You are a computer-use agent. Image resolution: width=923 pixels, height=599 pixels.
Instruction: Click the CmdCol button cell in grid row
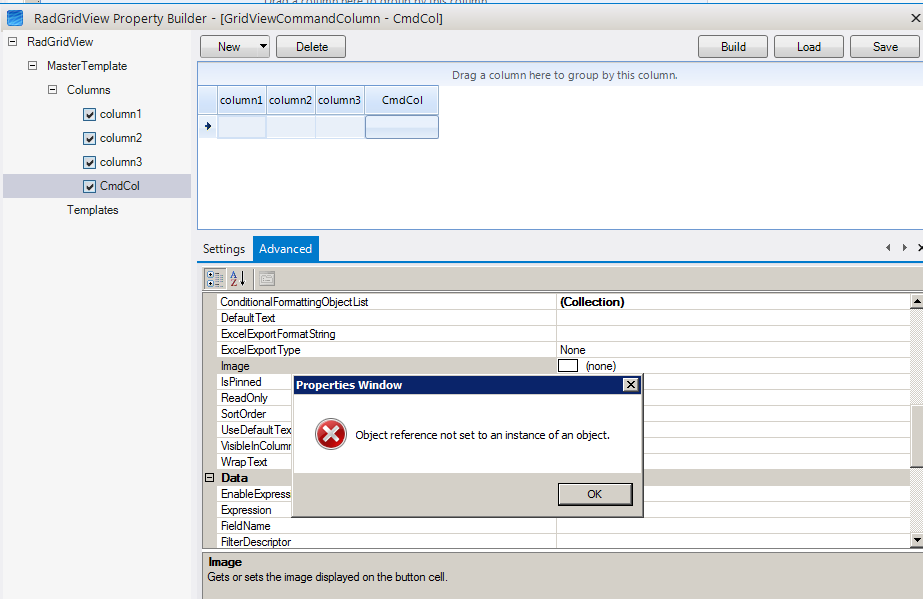click(402, 127)
